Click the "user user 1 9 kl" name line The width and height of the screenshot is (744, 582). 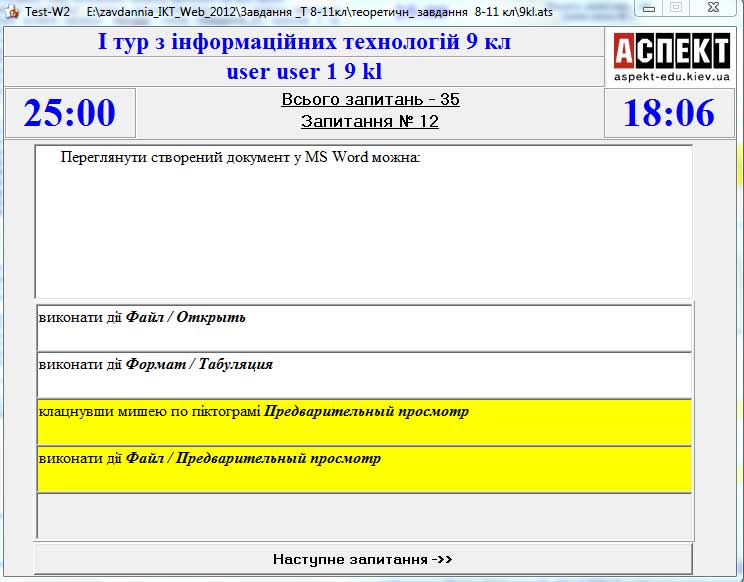tap(304, 72)
